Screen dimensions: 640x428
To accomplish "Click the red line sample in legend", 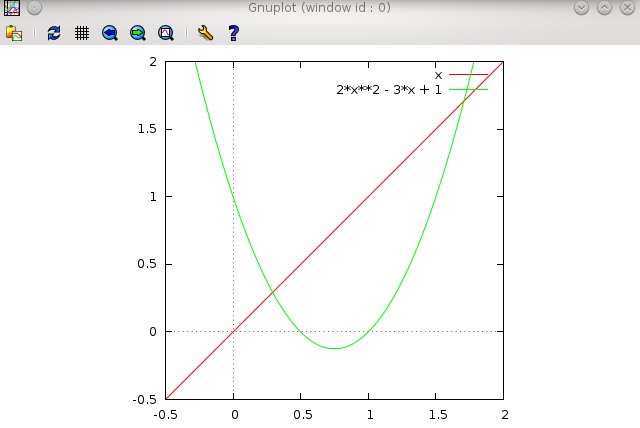I will point(468,75).
